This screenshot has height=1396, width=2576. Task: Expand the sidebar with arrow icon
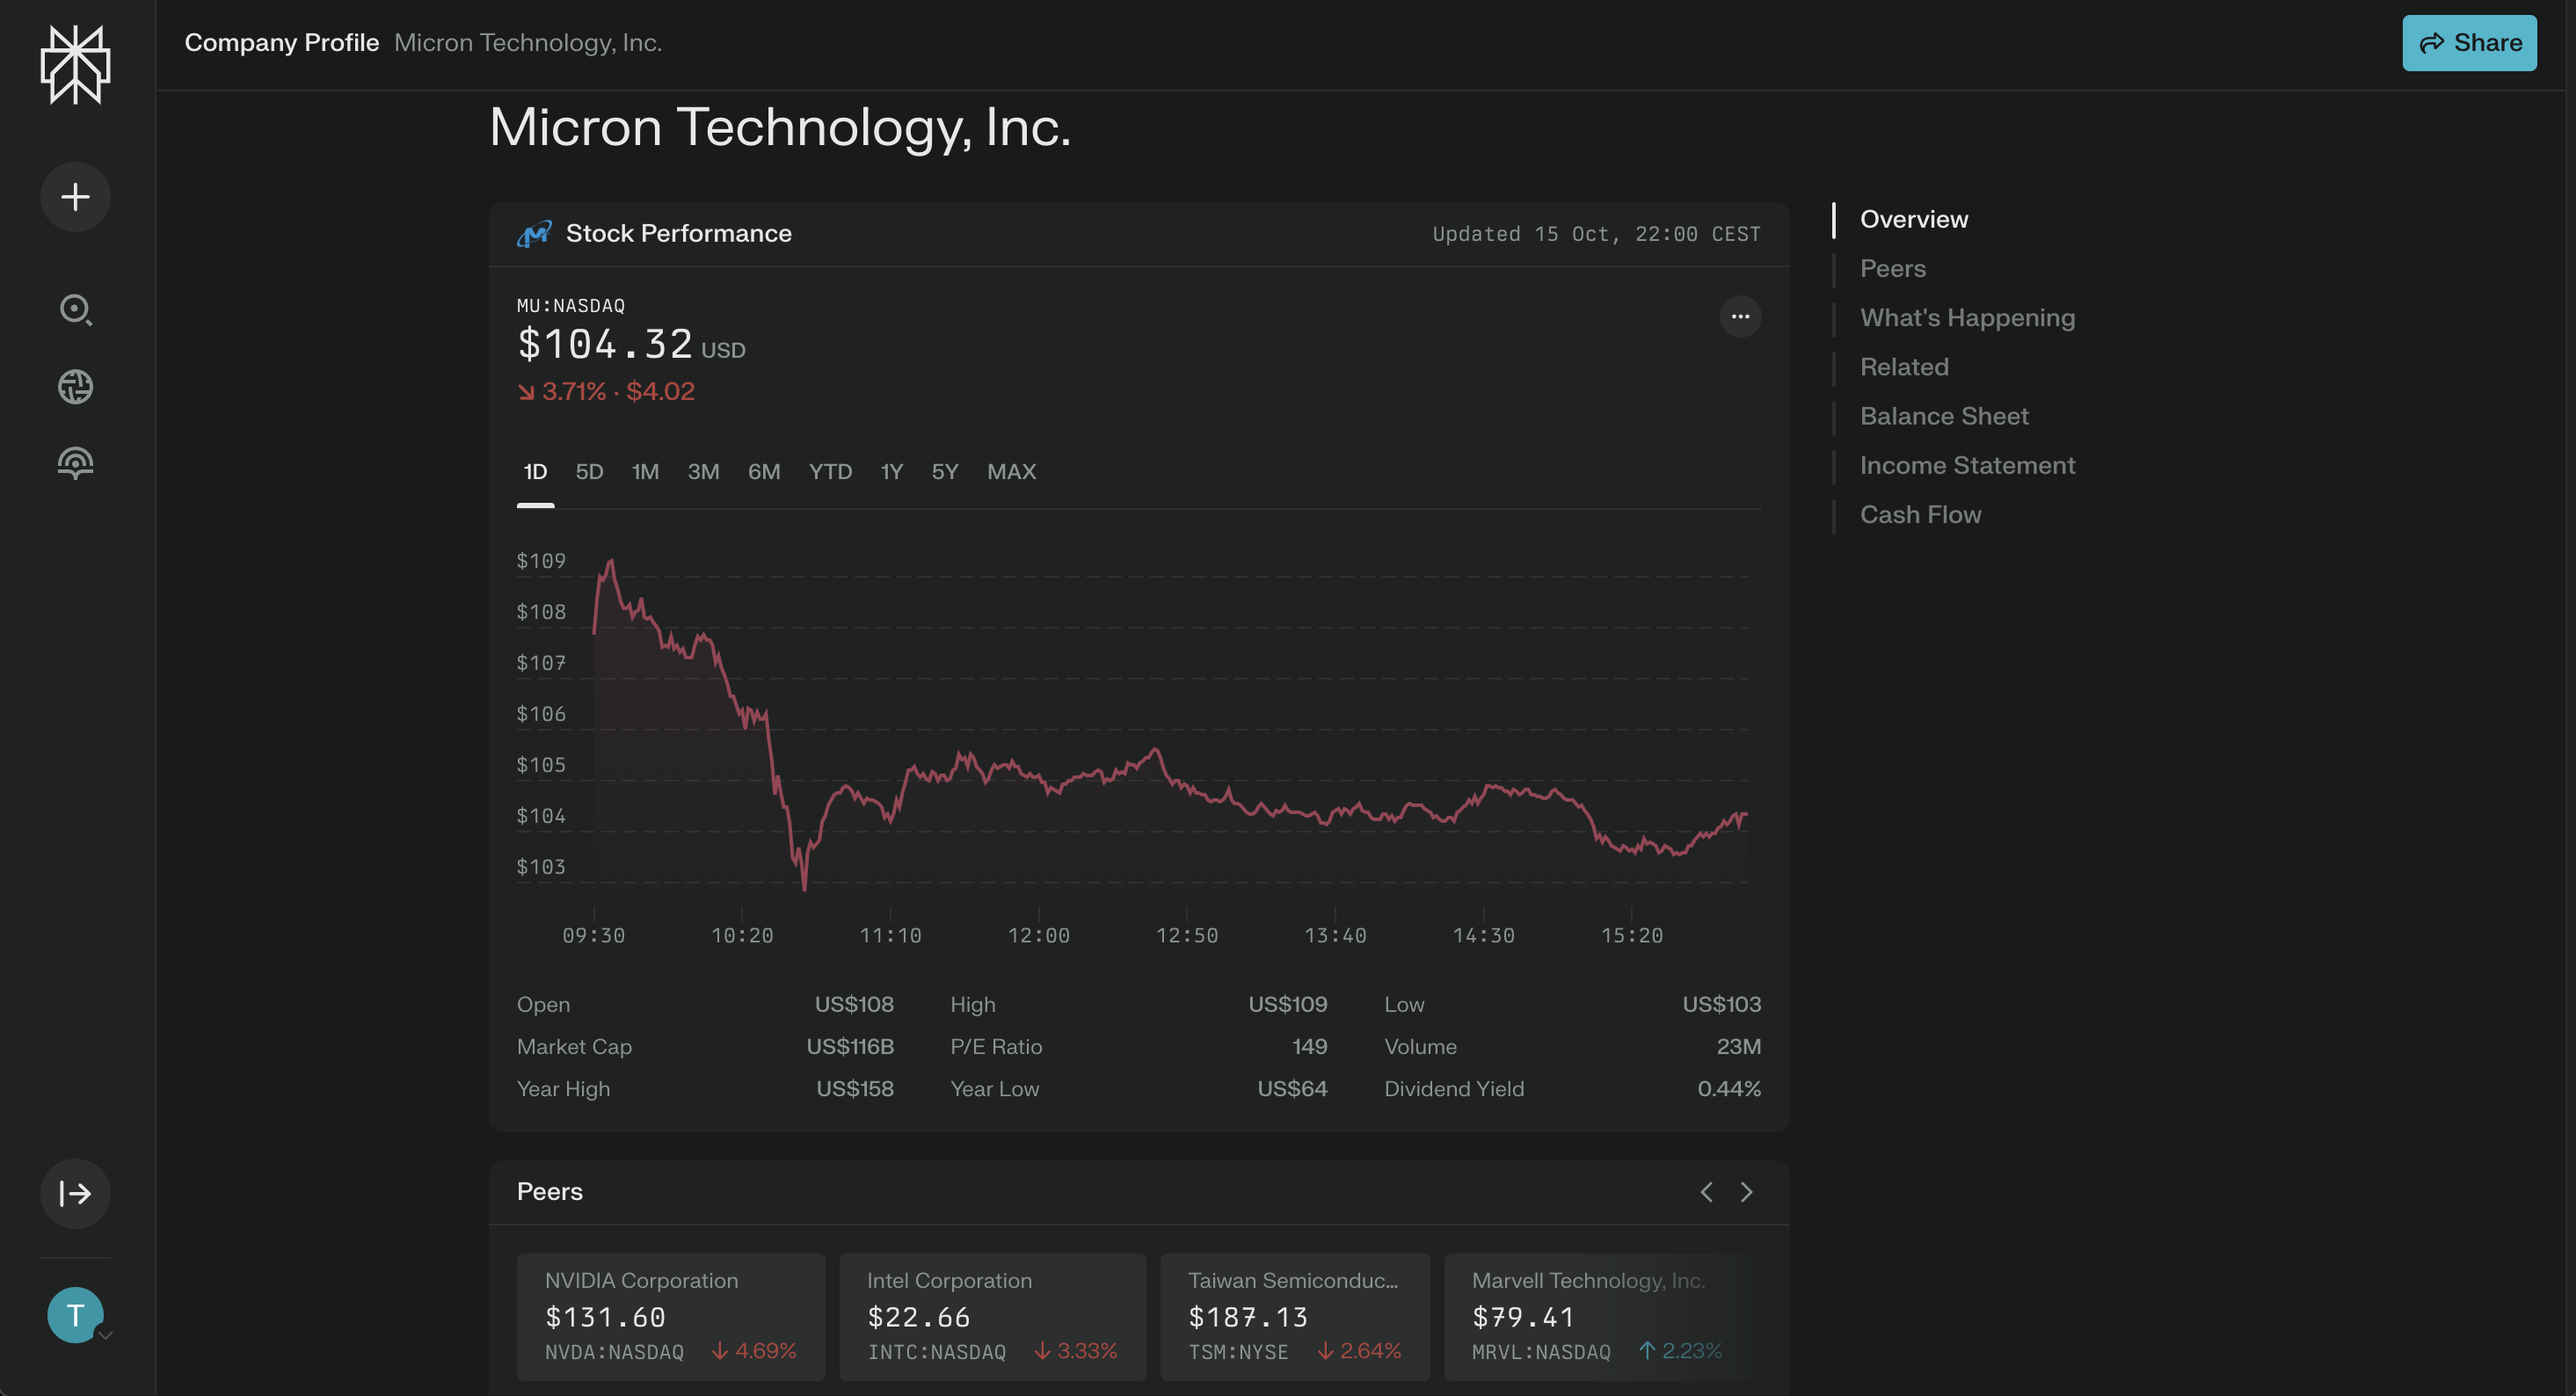point(75,1193)
